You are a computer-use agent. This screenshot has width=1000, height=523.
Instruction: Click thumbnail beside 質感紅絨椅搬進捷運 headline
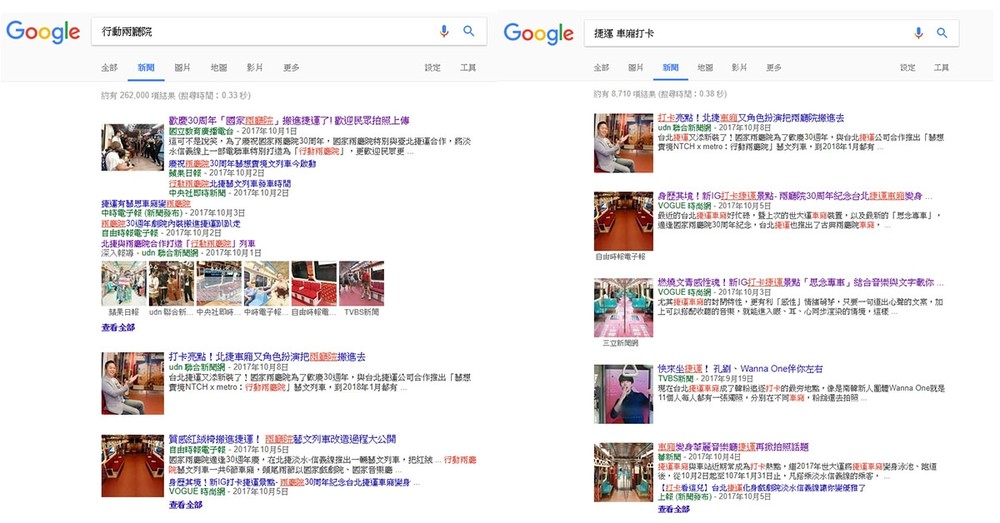133,466
